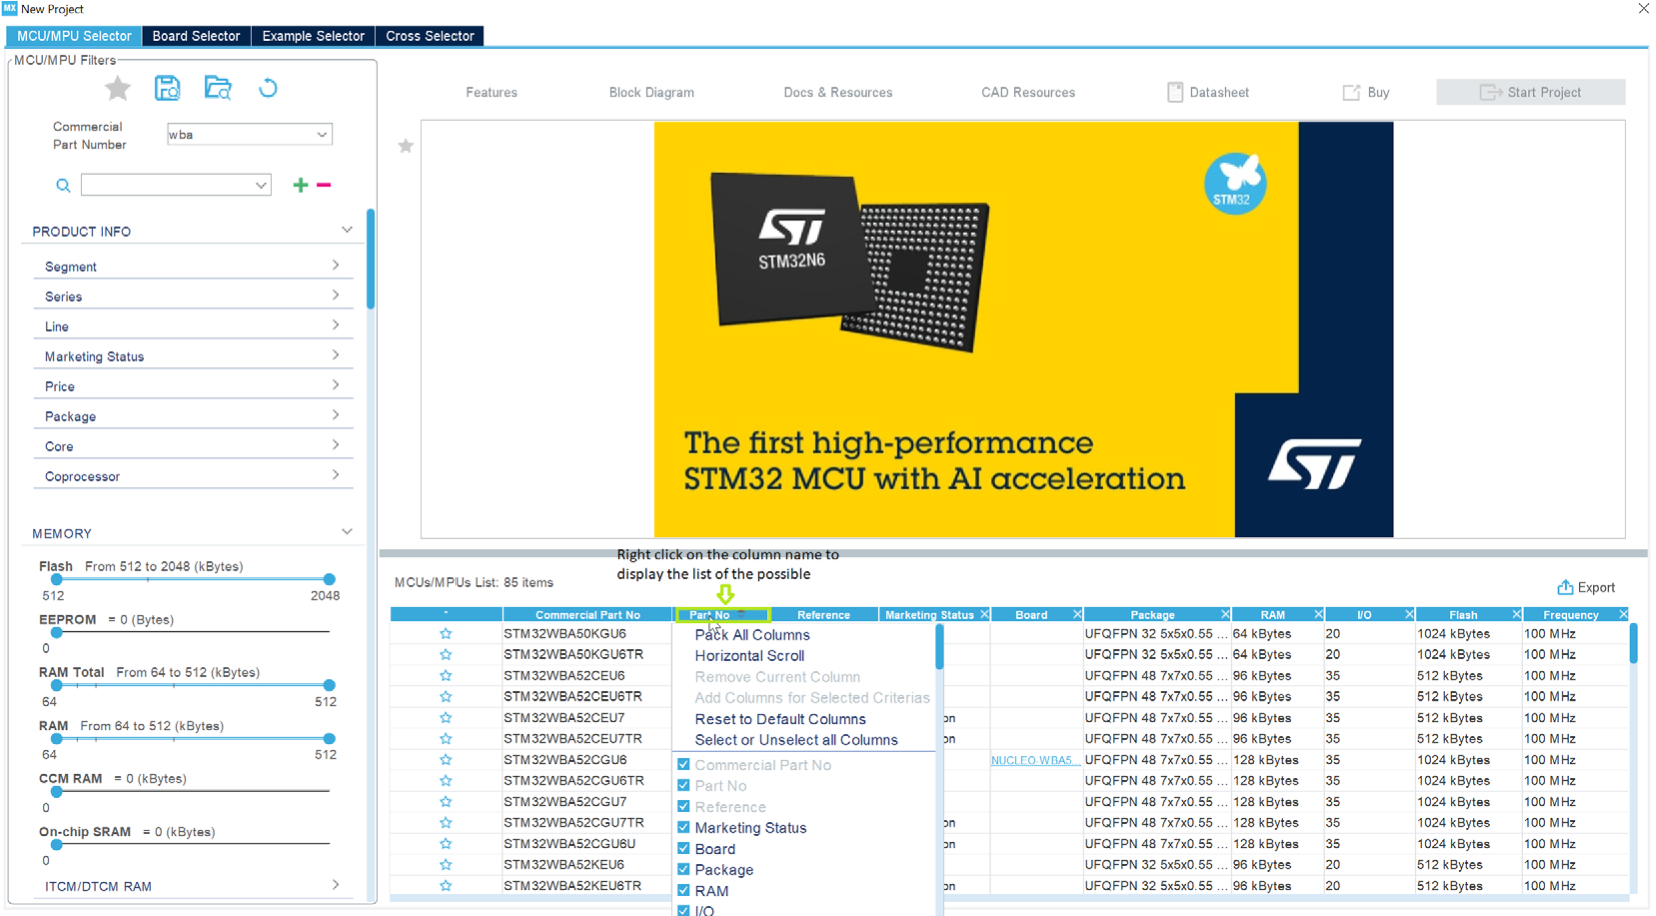
Task: Open the Datasheet button
Action: (x=1208, y=92)
